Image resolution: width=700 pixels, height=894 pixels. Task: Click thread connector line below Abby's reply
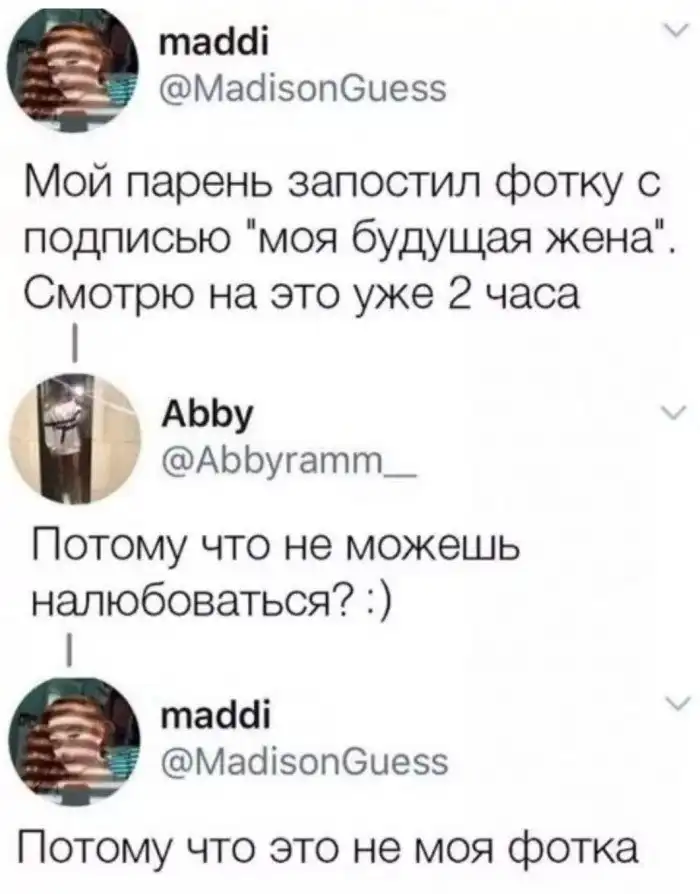69,649
